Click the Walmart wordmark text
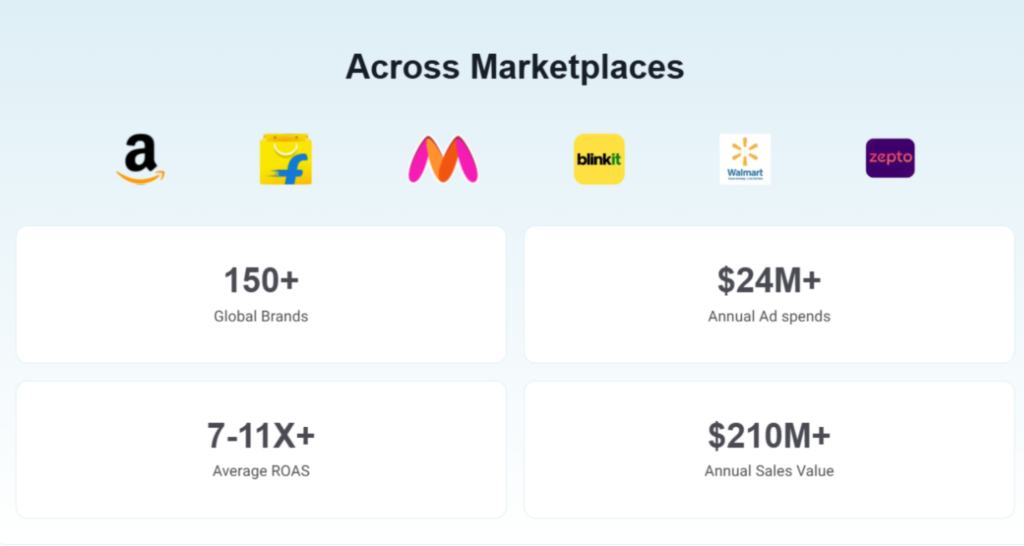 (x=745, y=173)
